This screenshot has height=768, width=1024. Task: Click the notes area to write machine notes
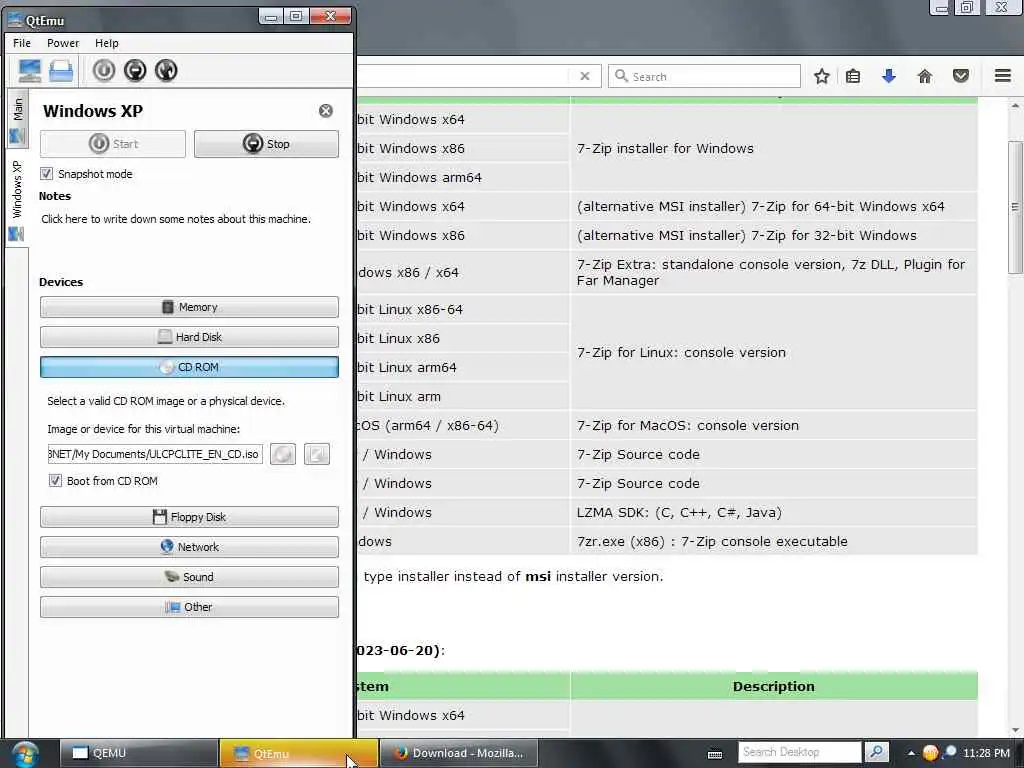(176, 219)
